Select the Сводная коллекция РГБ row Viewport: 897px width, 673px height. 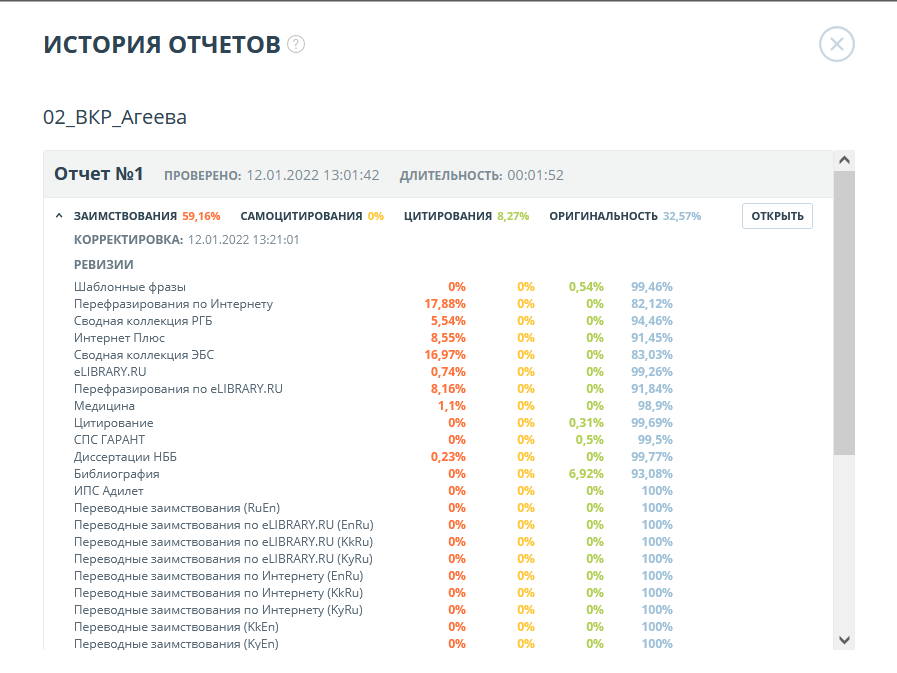tap(143, 321)
